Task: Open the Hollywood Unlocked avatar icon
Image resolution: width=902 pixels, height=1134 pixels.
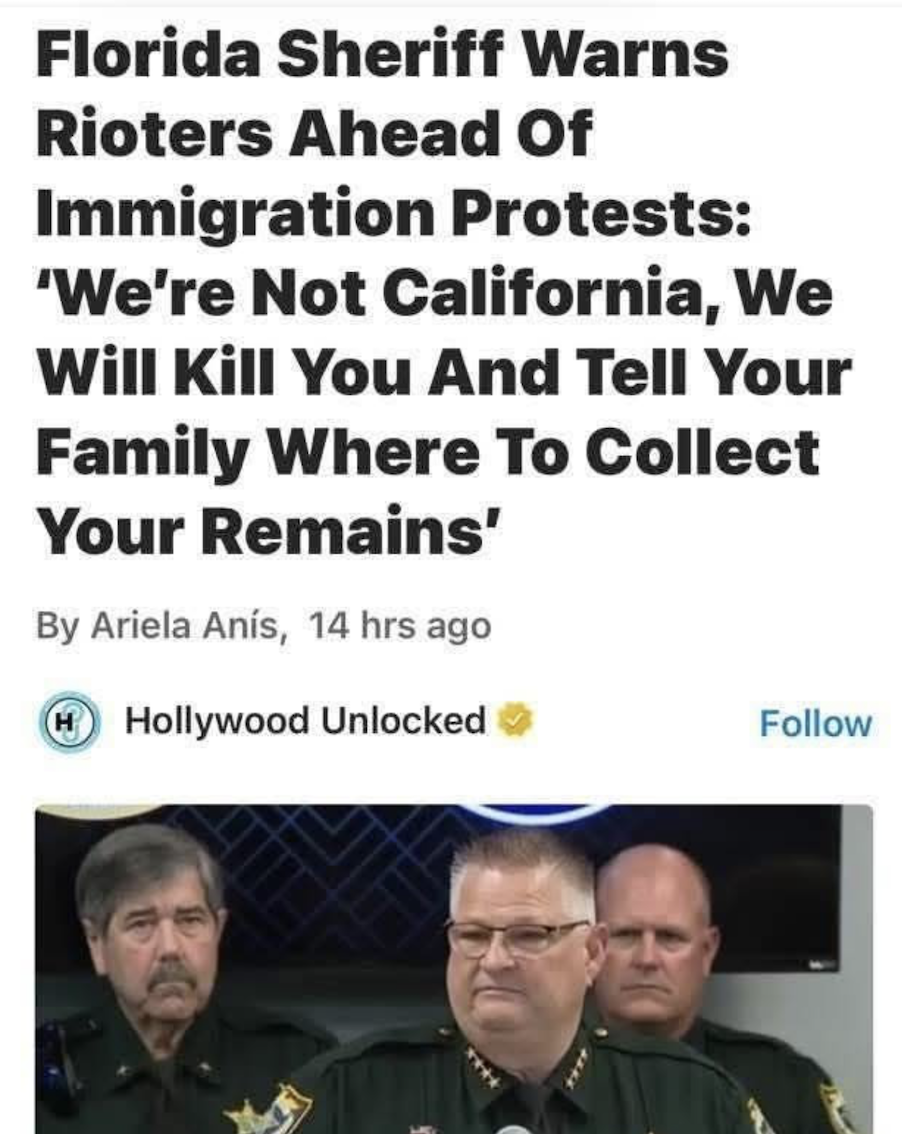Action: [x=68, y=721]
